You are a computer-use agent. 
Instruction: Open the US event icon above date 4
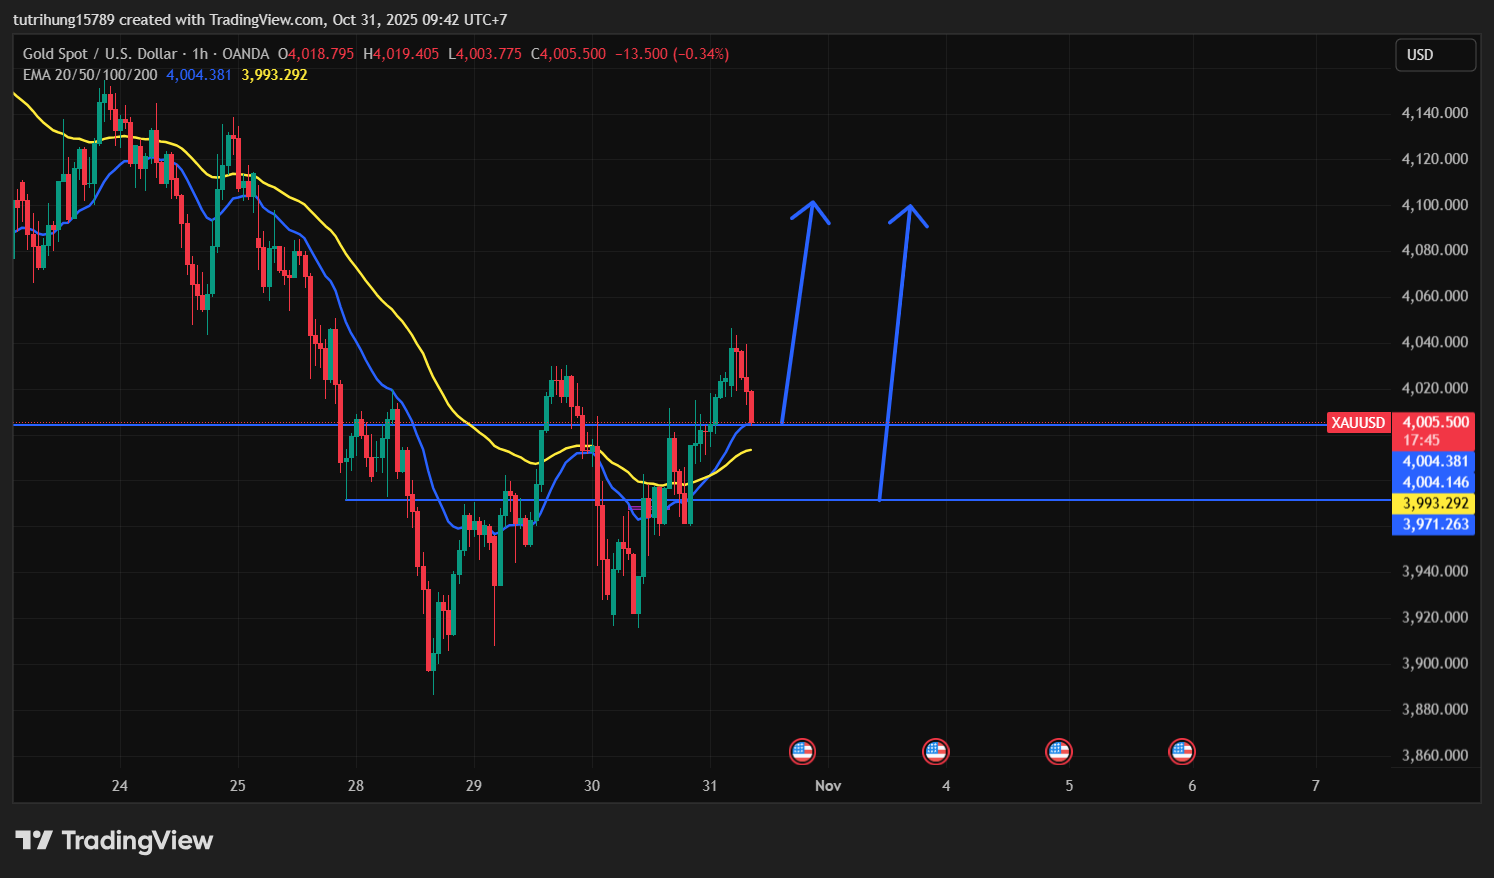935,751
